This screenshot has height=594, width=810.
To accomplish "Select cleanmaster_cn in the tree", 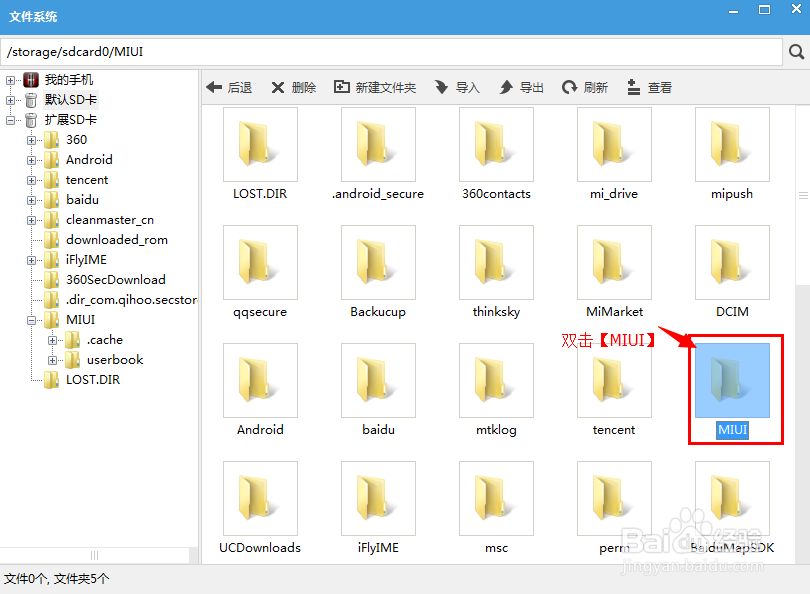I will (x=110, y=220).
